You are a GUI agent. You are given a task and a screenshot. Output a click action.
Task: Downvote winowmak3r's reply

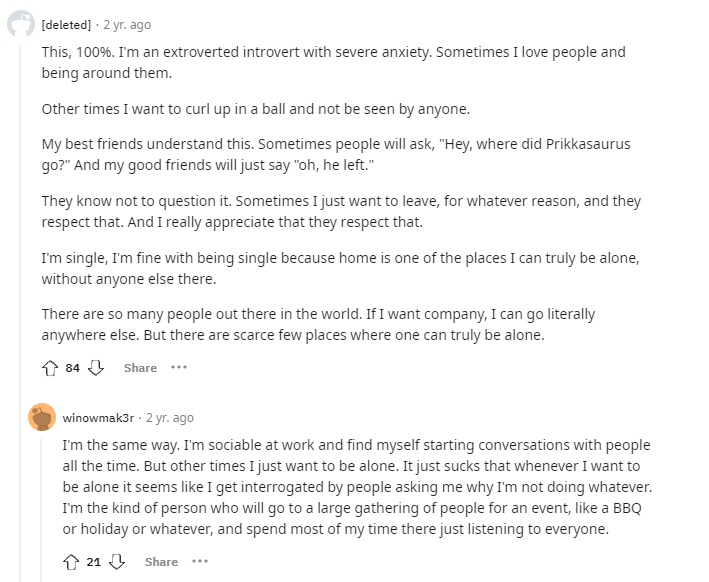coord(117,562)
